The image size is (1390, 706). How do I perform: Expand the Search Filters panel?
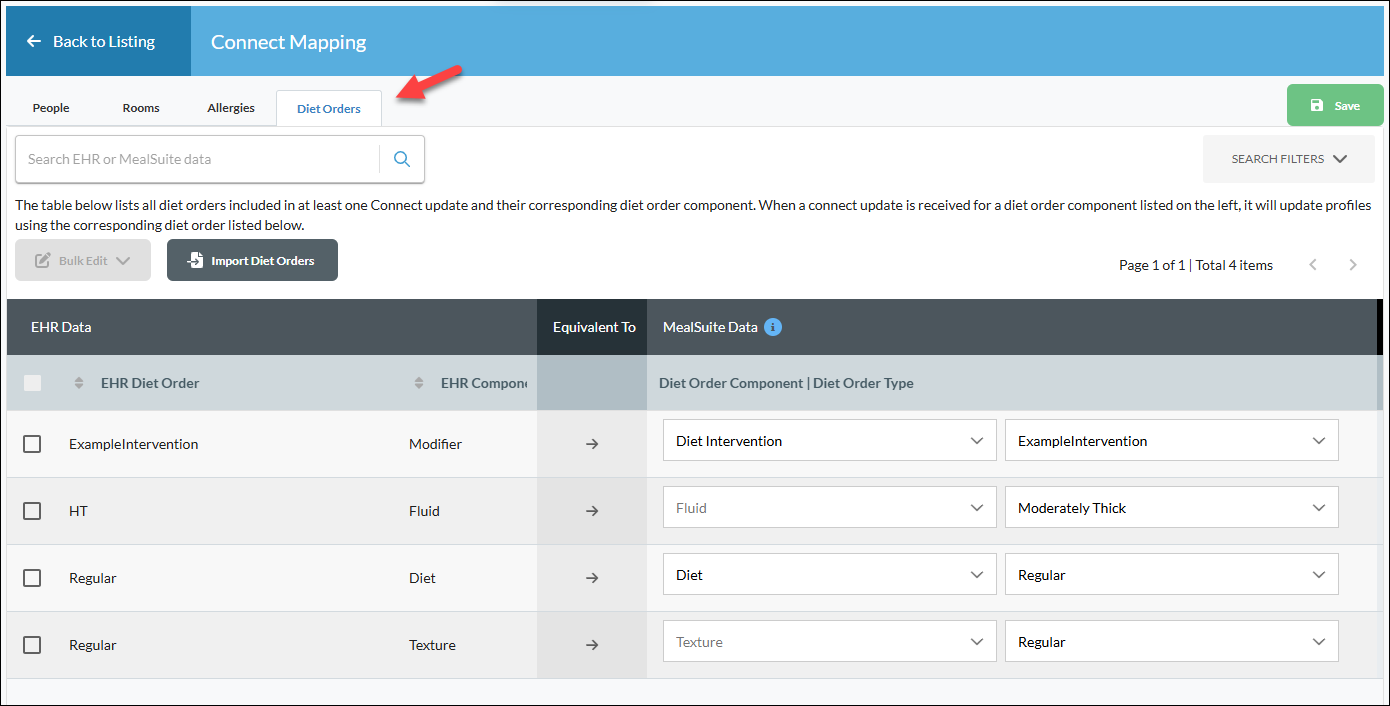click(x=1289, y=159)
